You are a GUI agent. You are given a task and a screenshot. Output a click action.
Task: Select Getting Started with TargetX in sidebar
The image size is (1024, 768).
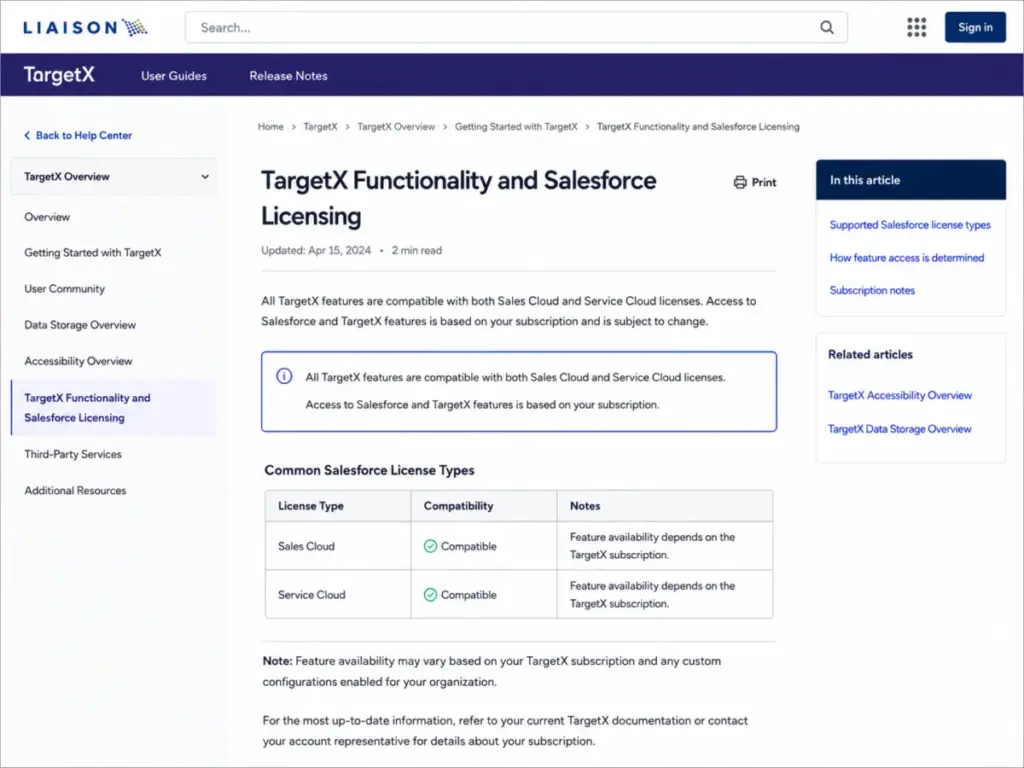tap(93, 253)
